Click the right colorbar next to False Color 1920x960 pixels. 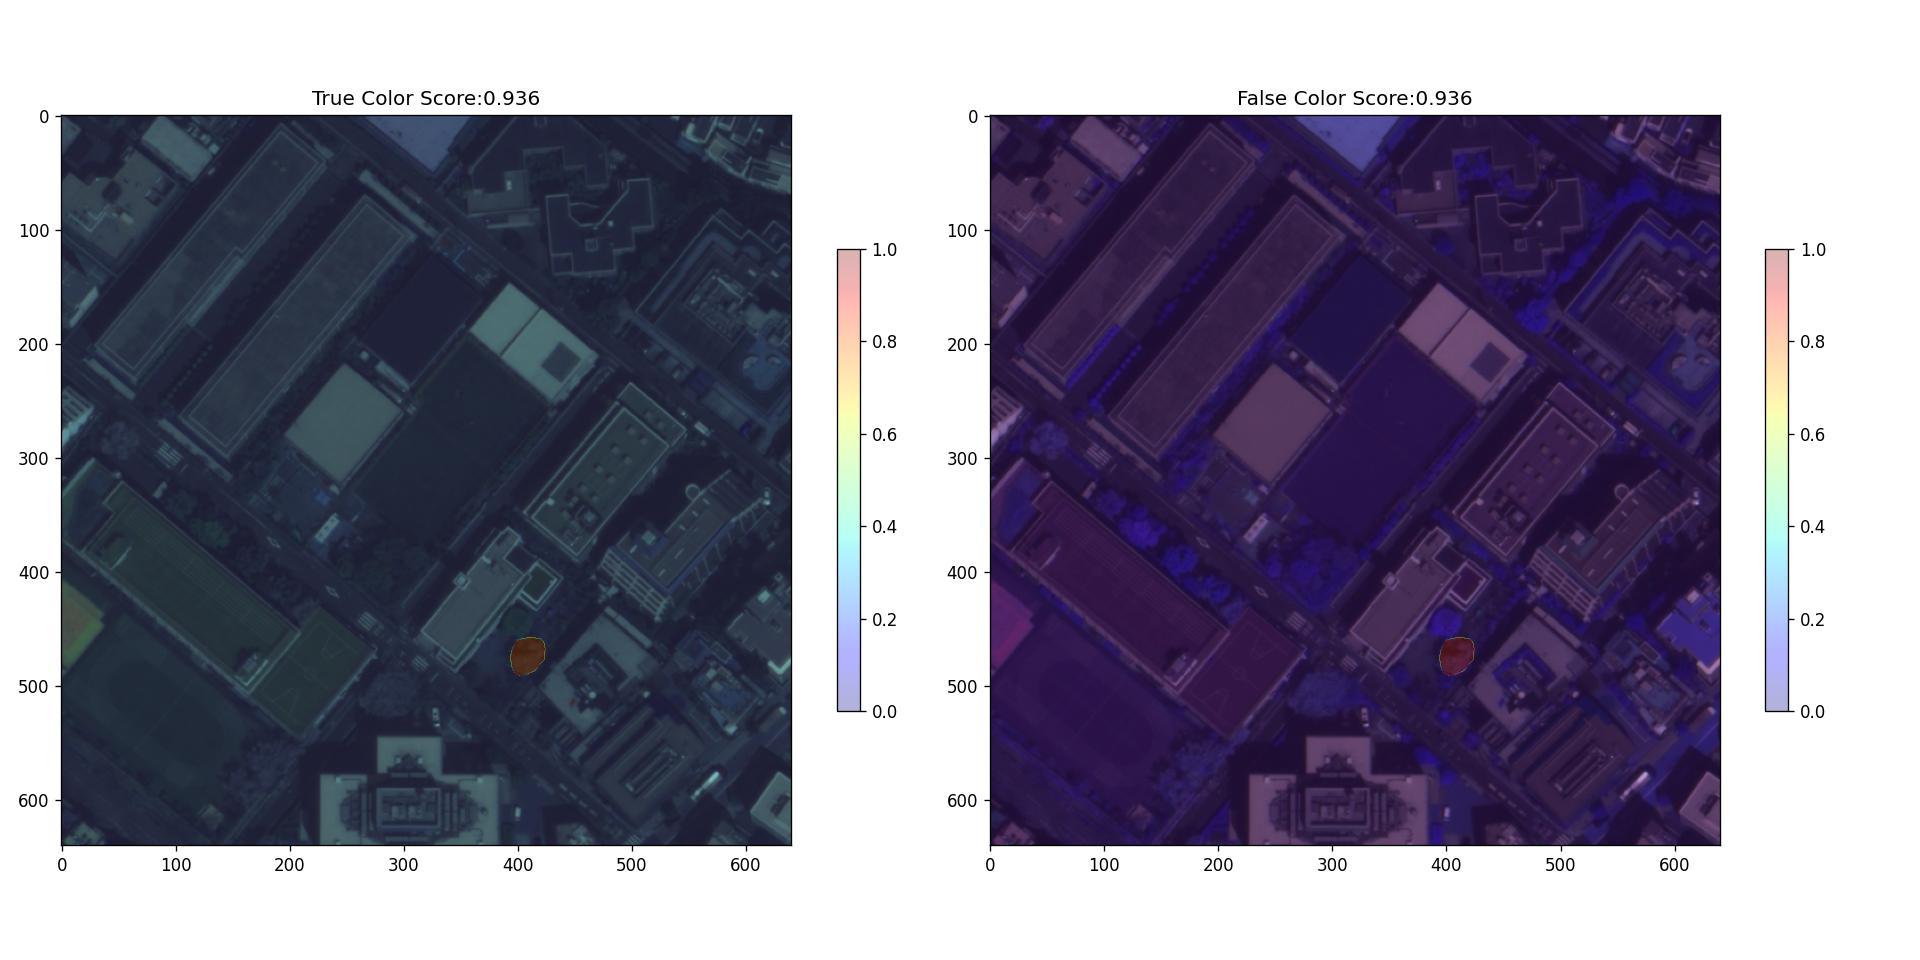[1777, 480]
